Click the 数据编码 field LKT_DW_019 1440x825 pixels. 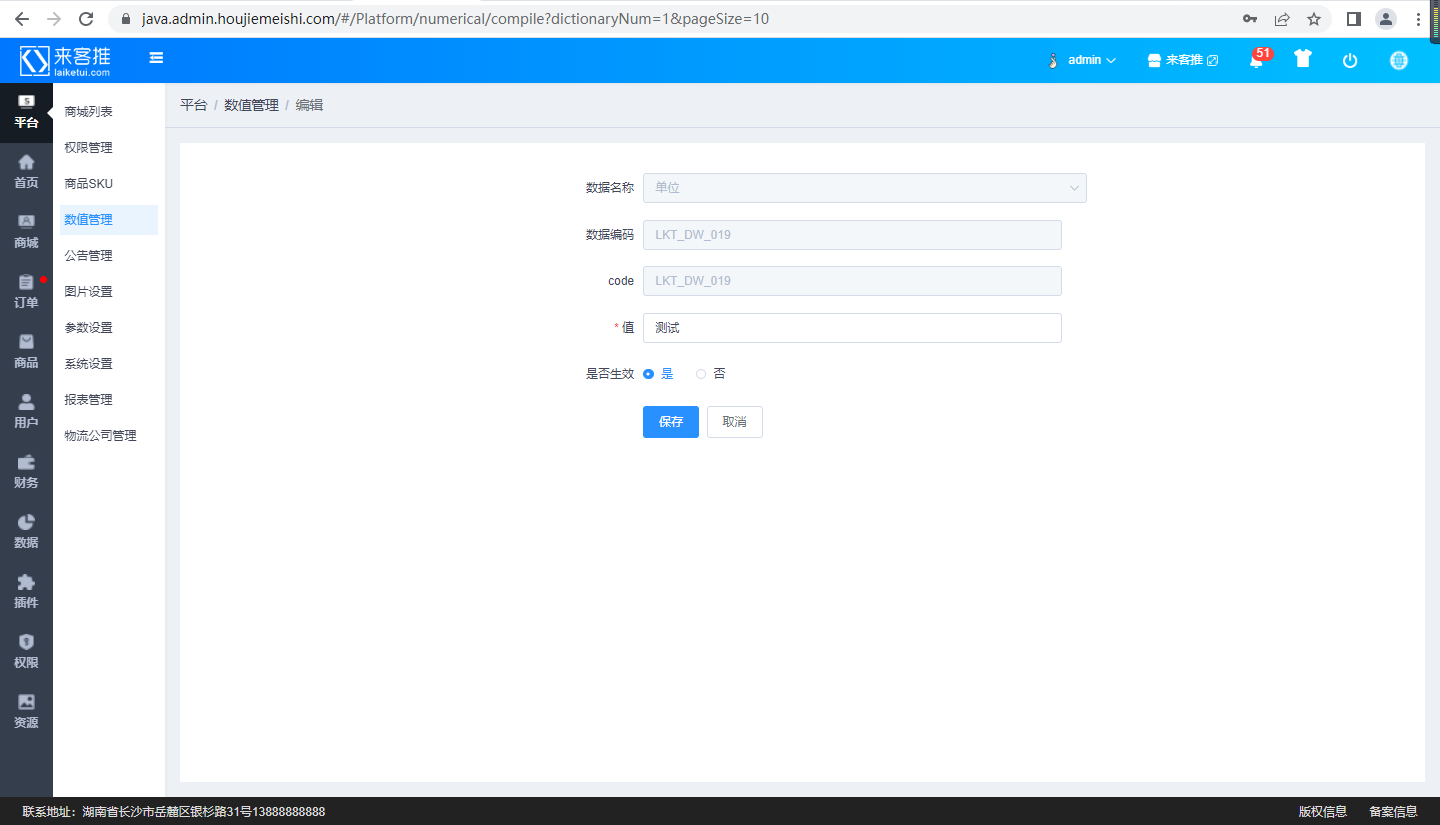[852, 235]
